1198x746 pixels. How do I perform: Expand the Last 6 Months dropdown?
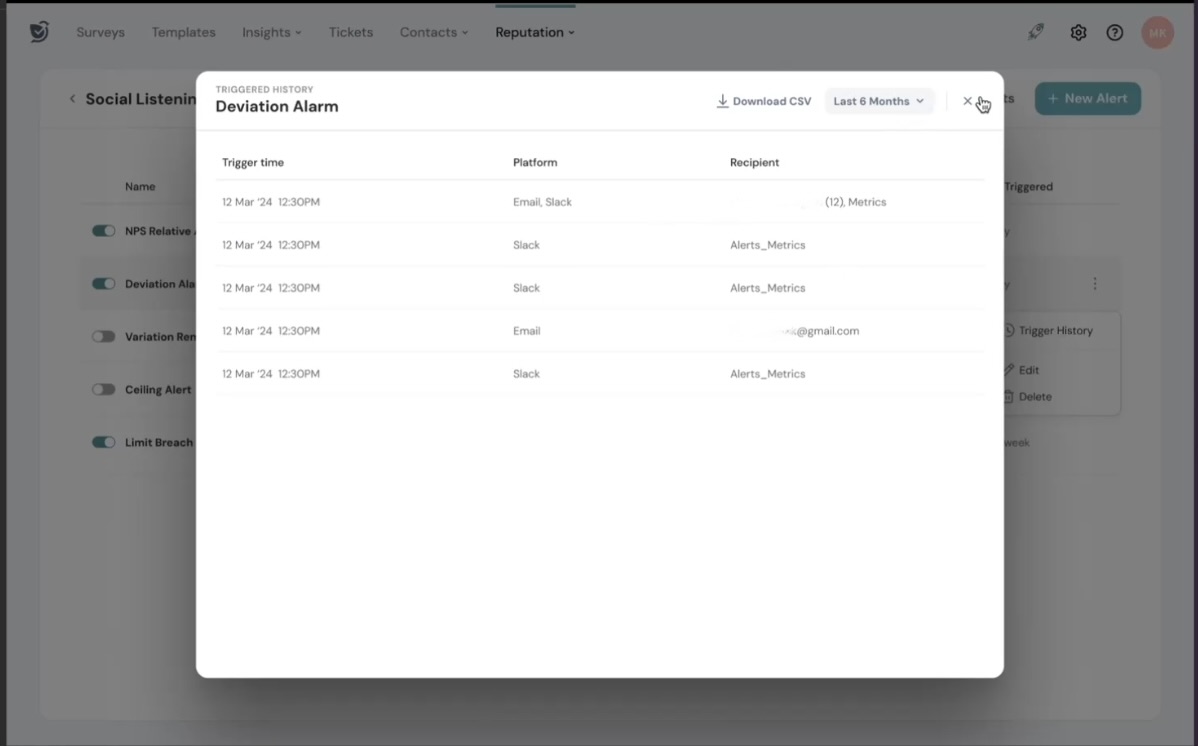(x=878, y=101)
